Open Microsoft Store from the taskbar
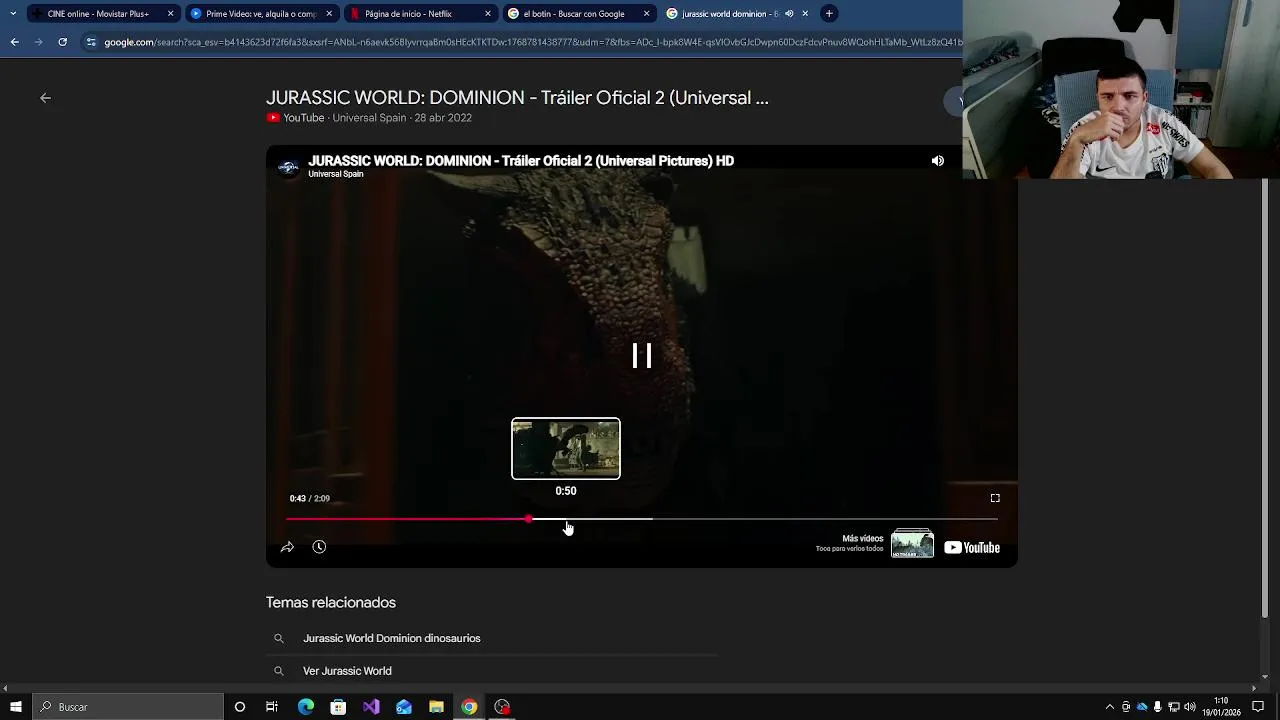 pos(338,707)
